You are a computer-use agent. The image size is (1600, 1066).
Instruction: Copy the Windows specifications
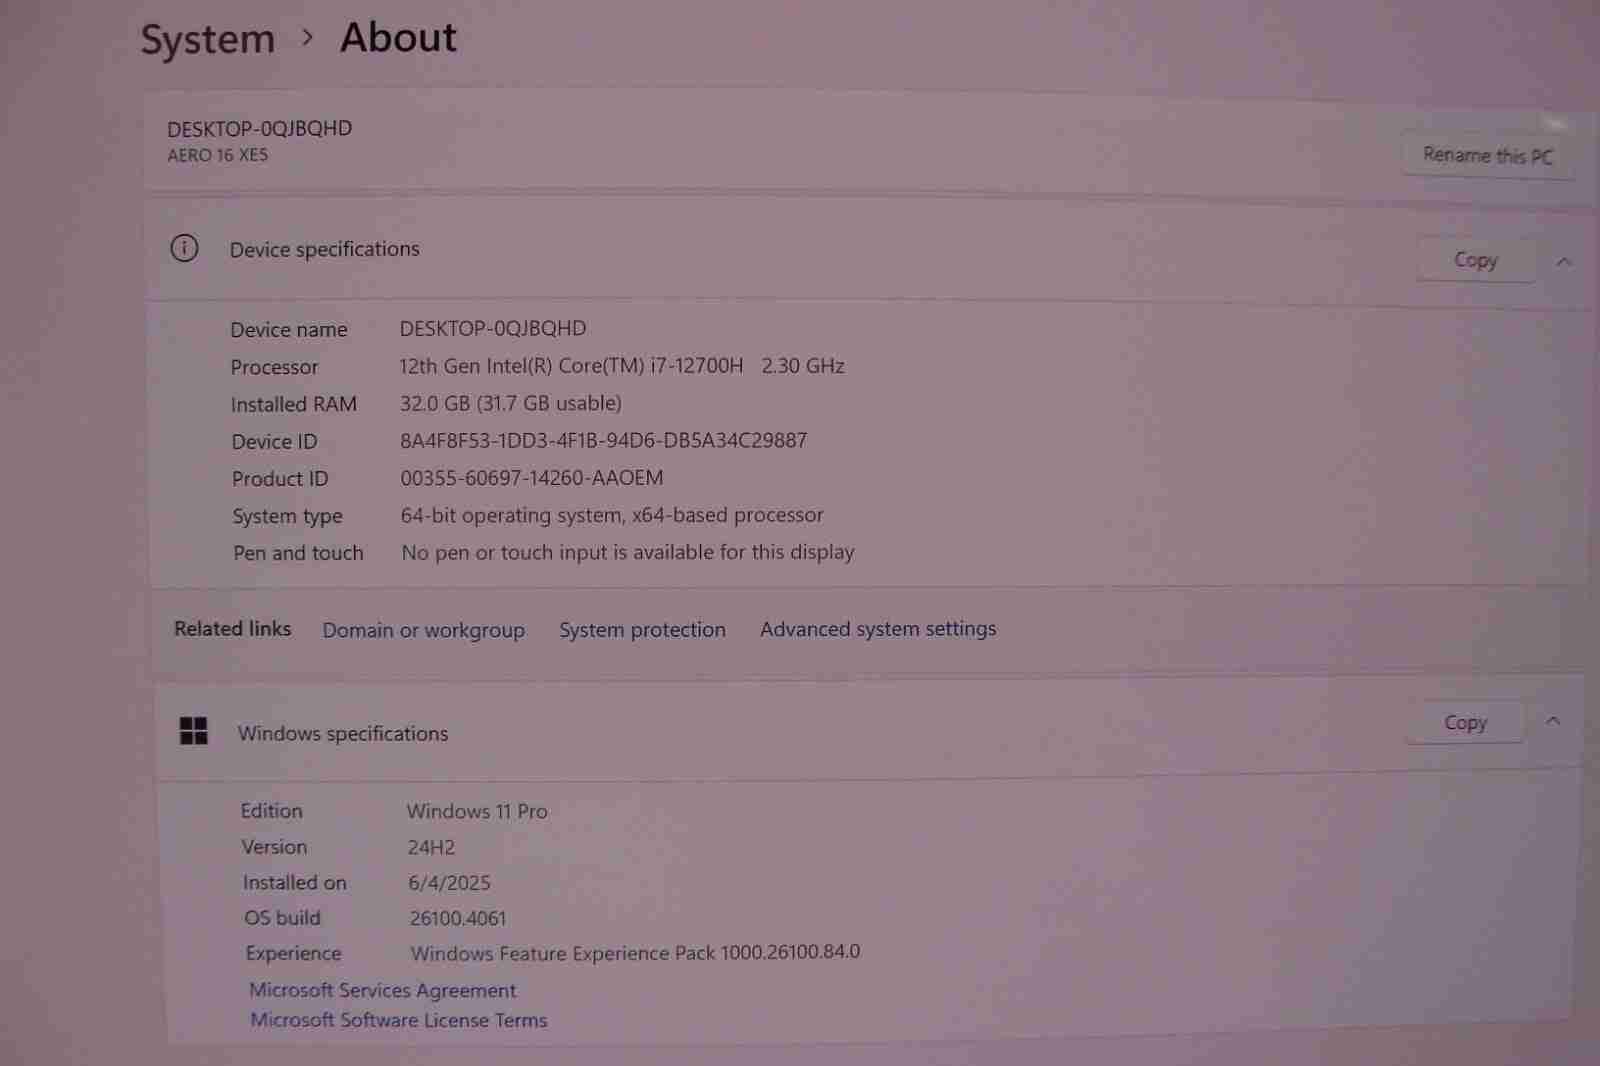(x=1465, y=722)
